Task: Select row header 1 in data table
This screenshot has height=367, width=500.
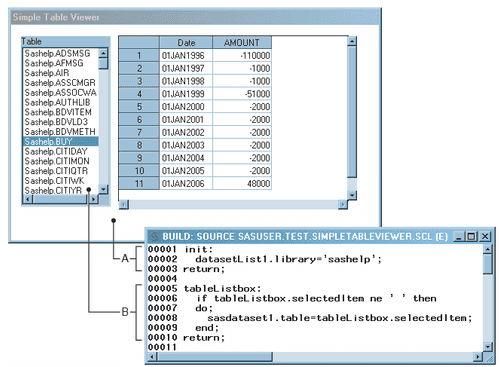Action: tap(139, 56)
